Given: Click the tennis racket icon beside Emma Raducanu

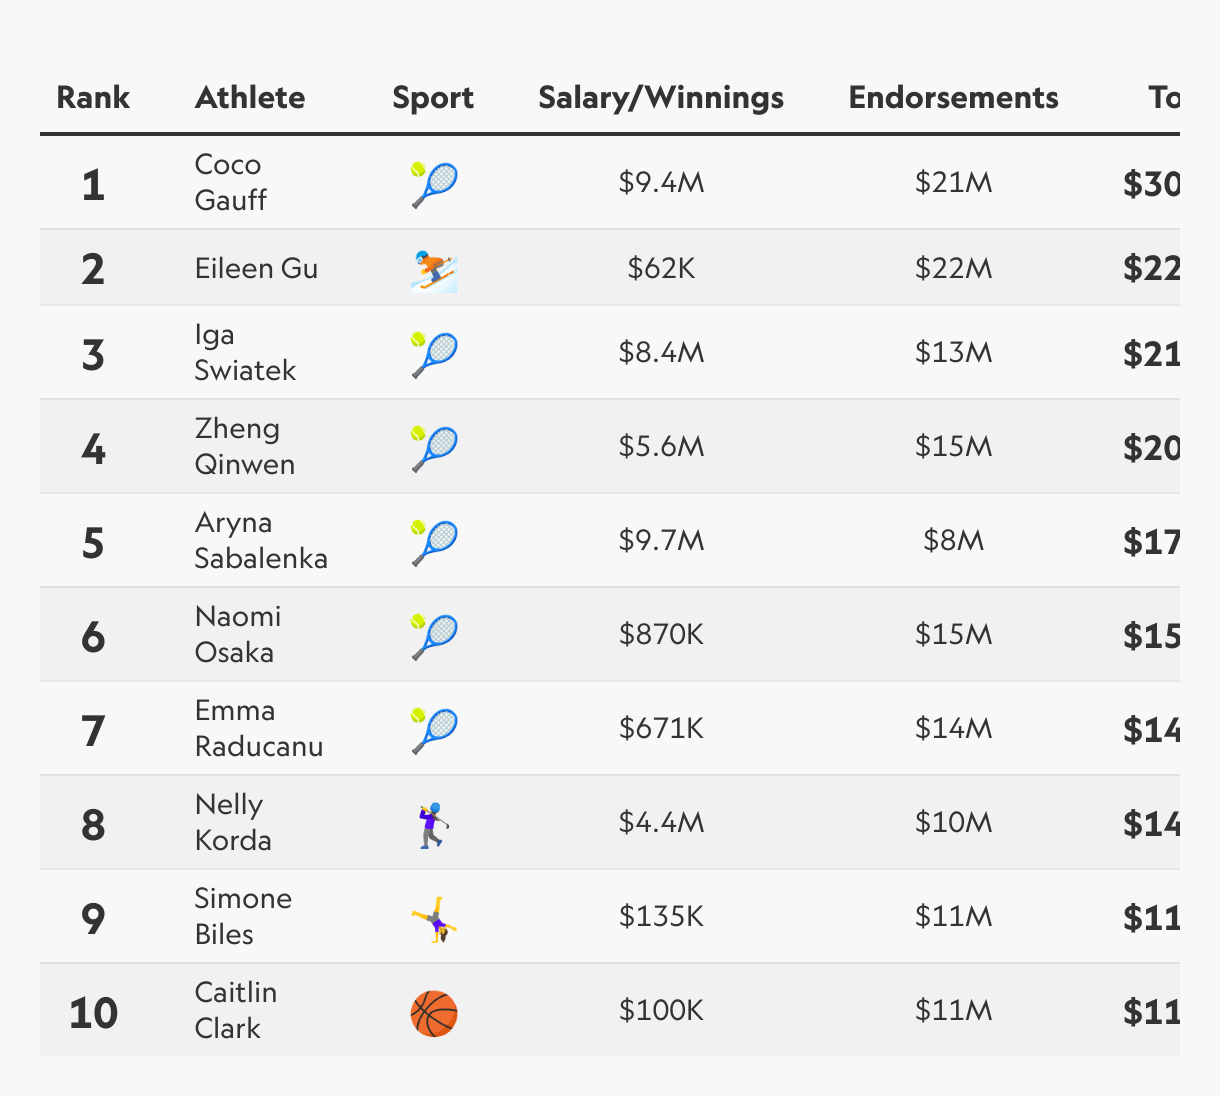Looking at the screenshot, I should click(434, 730).
